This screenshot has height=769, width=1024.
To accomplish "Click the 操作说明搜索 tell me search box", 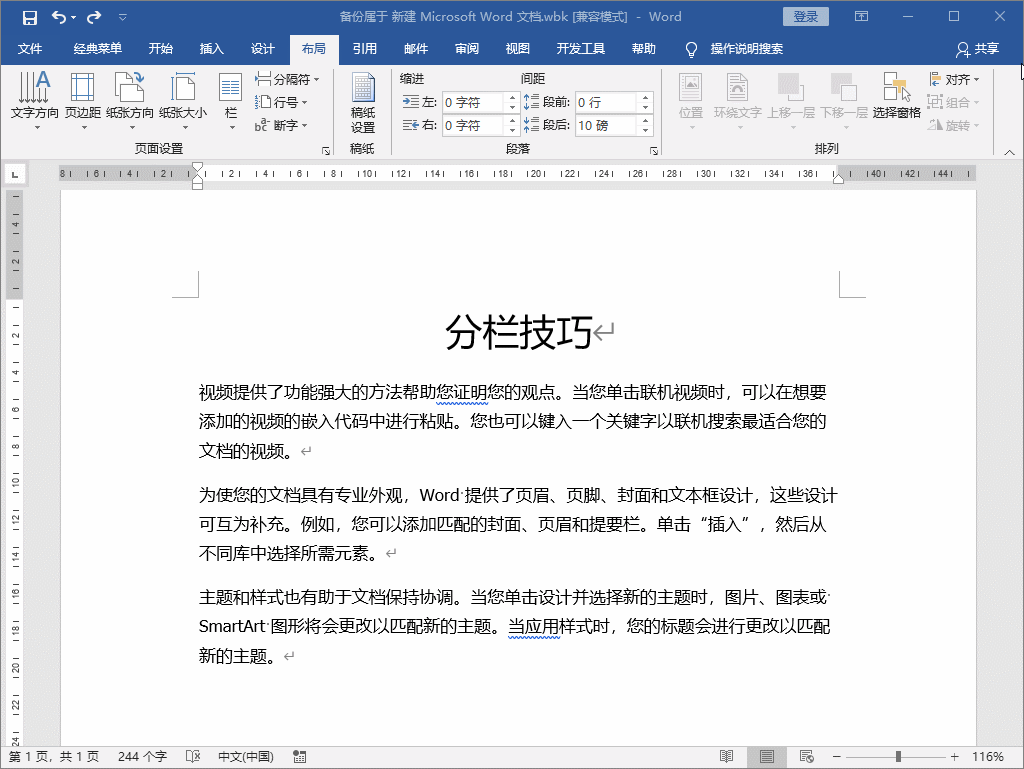I will click(734, 49).
